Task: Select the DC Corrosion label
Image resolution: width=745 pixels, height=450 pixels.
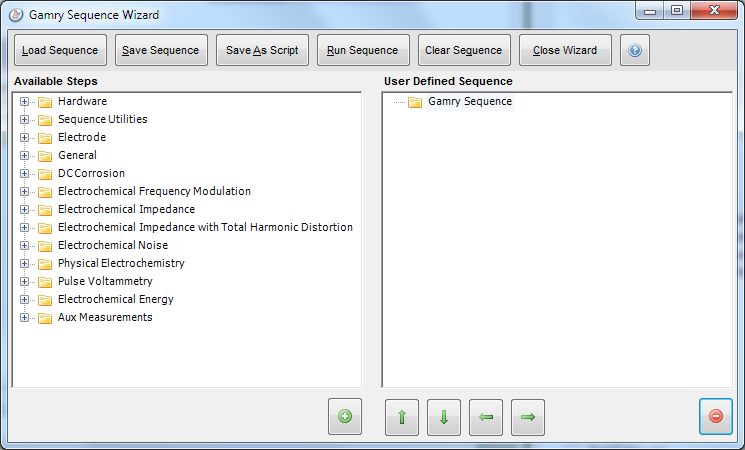Action: coord(91,173)
